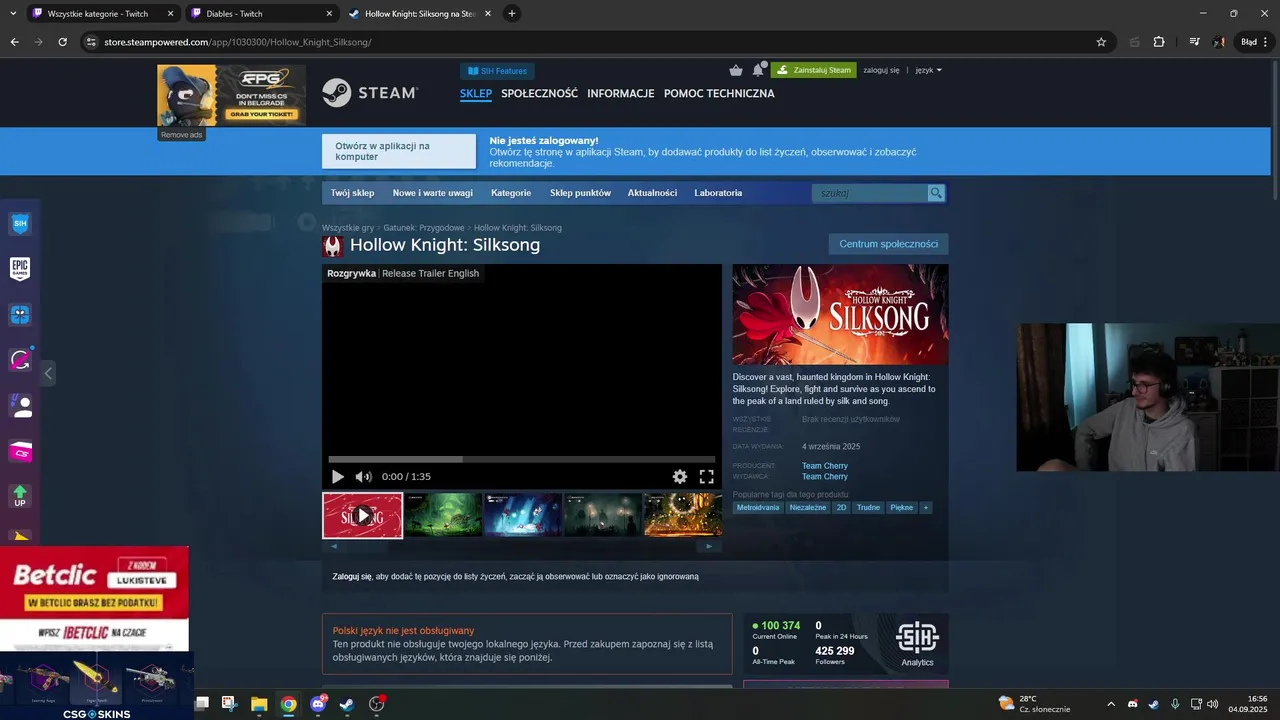Move thumbnail strip right with arrow
This screenshot has width=1280, height=720.
[x=709, y=546]
